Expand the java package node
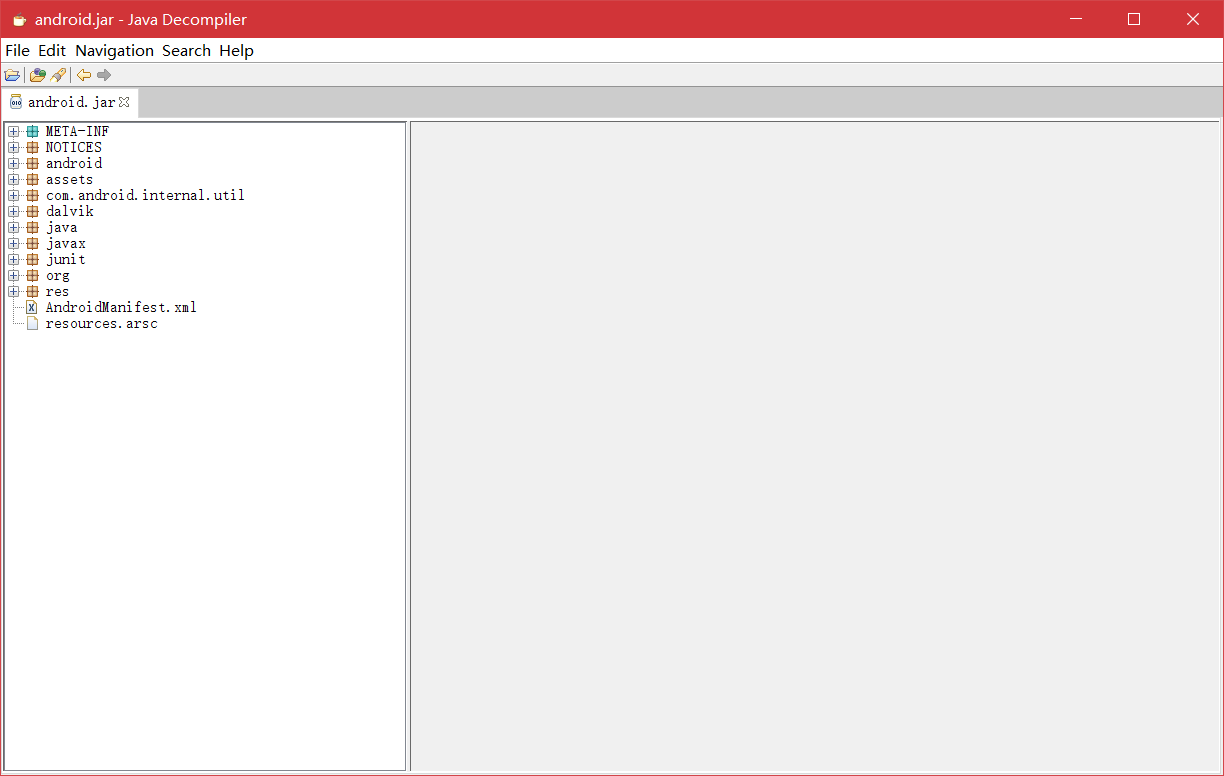Viewport: 1224px width, 776px height. pyautogui.click(x=13, y=227)
